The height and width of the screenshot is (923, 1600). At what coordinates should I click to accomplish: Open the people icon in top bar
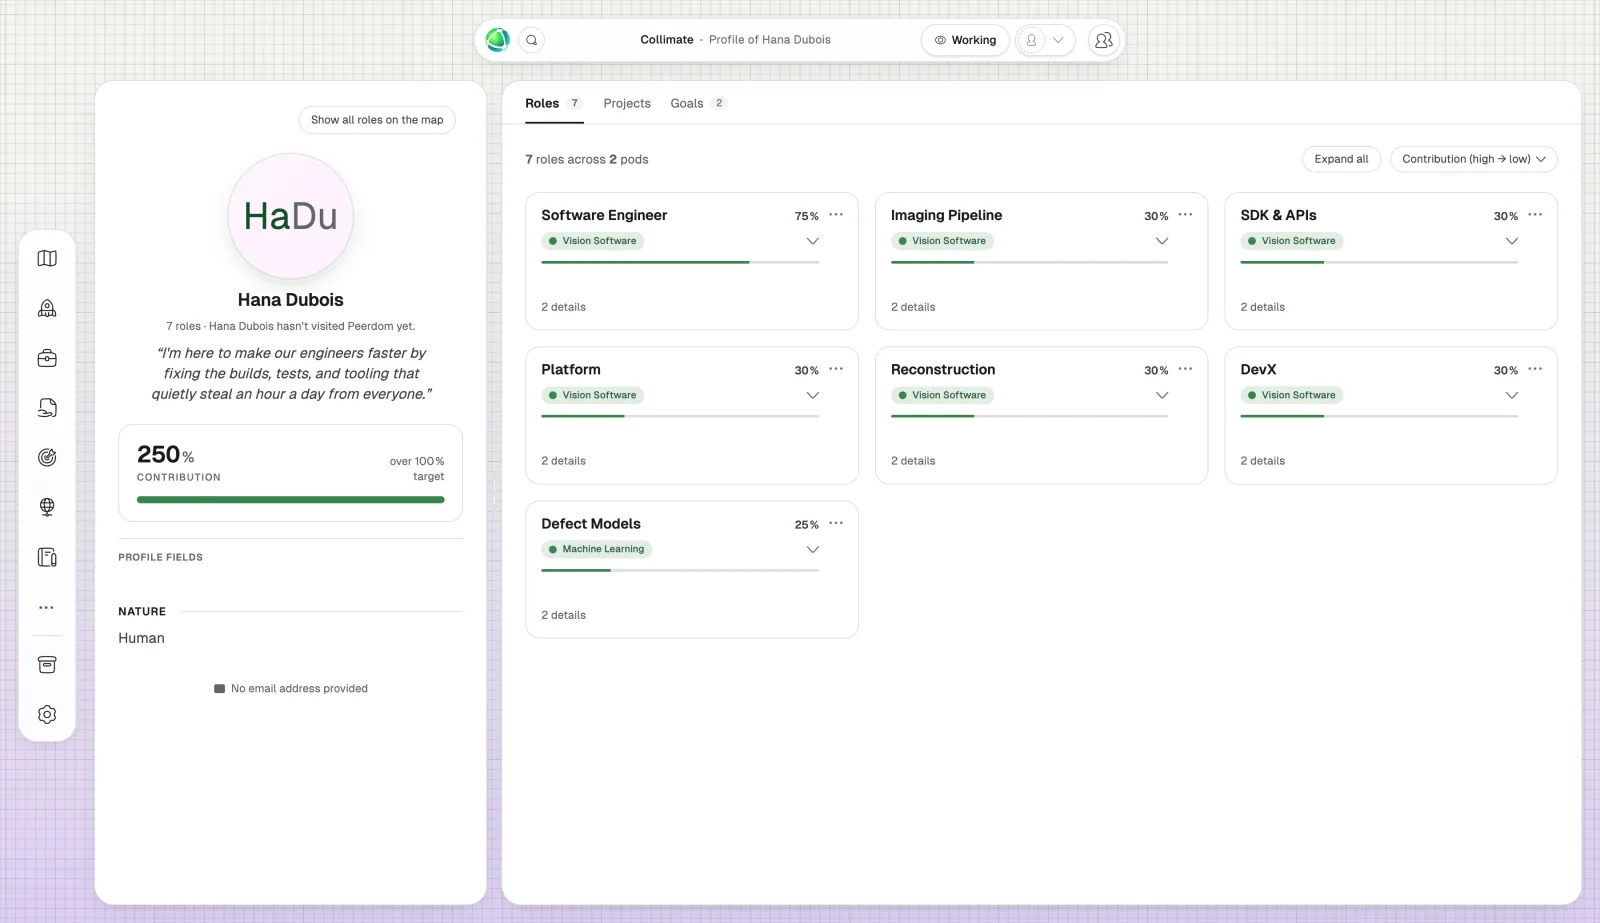tap(1104, 40)
